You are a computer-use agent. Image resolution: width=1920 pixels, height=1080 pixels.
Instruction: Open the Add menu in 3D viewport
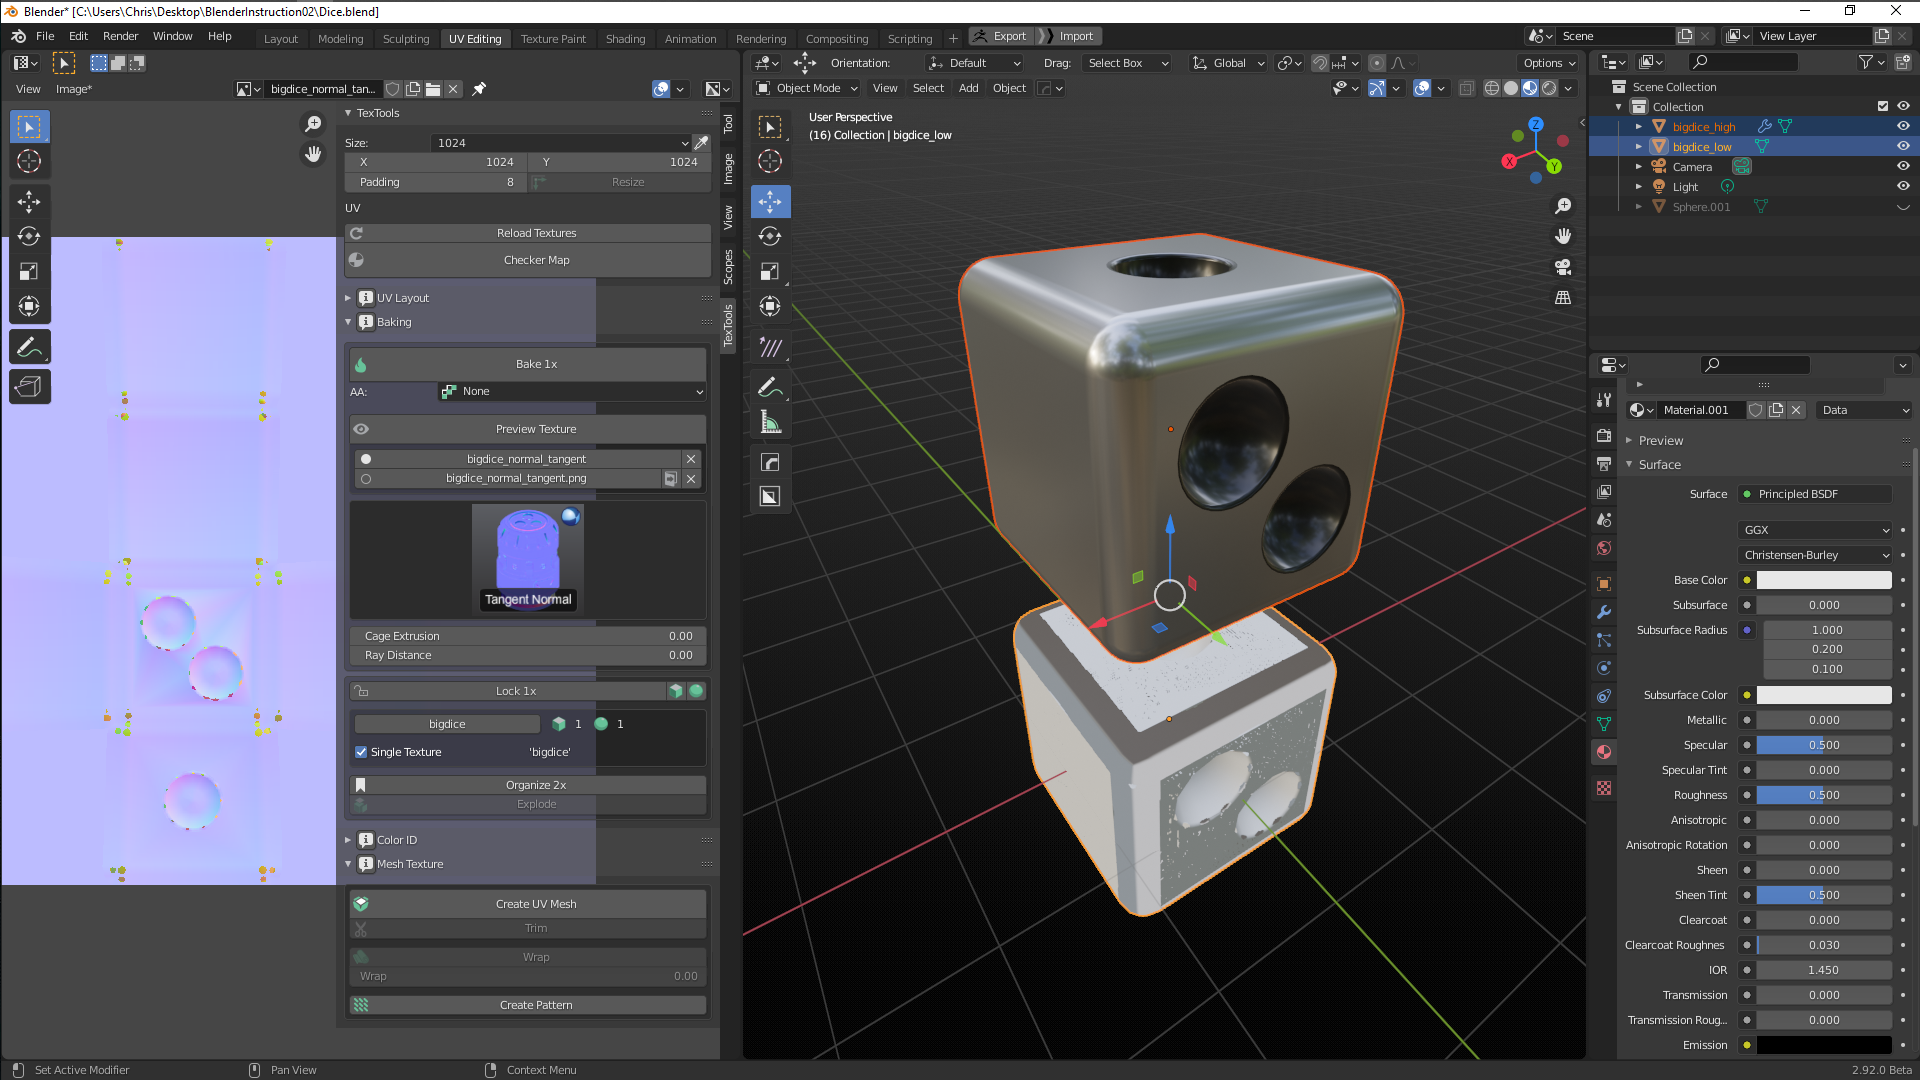coord(968,88)
